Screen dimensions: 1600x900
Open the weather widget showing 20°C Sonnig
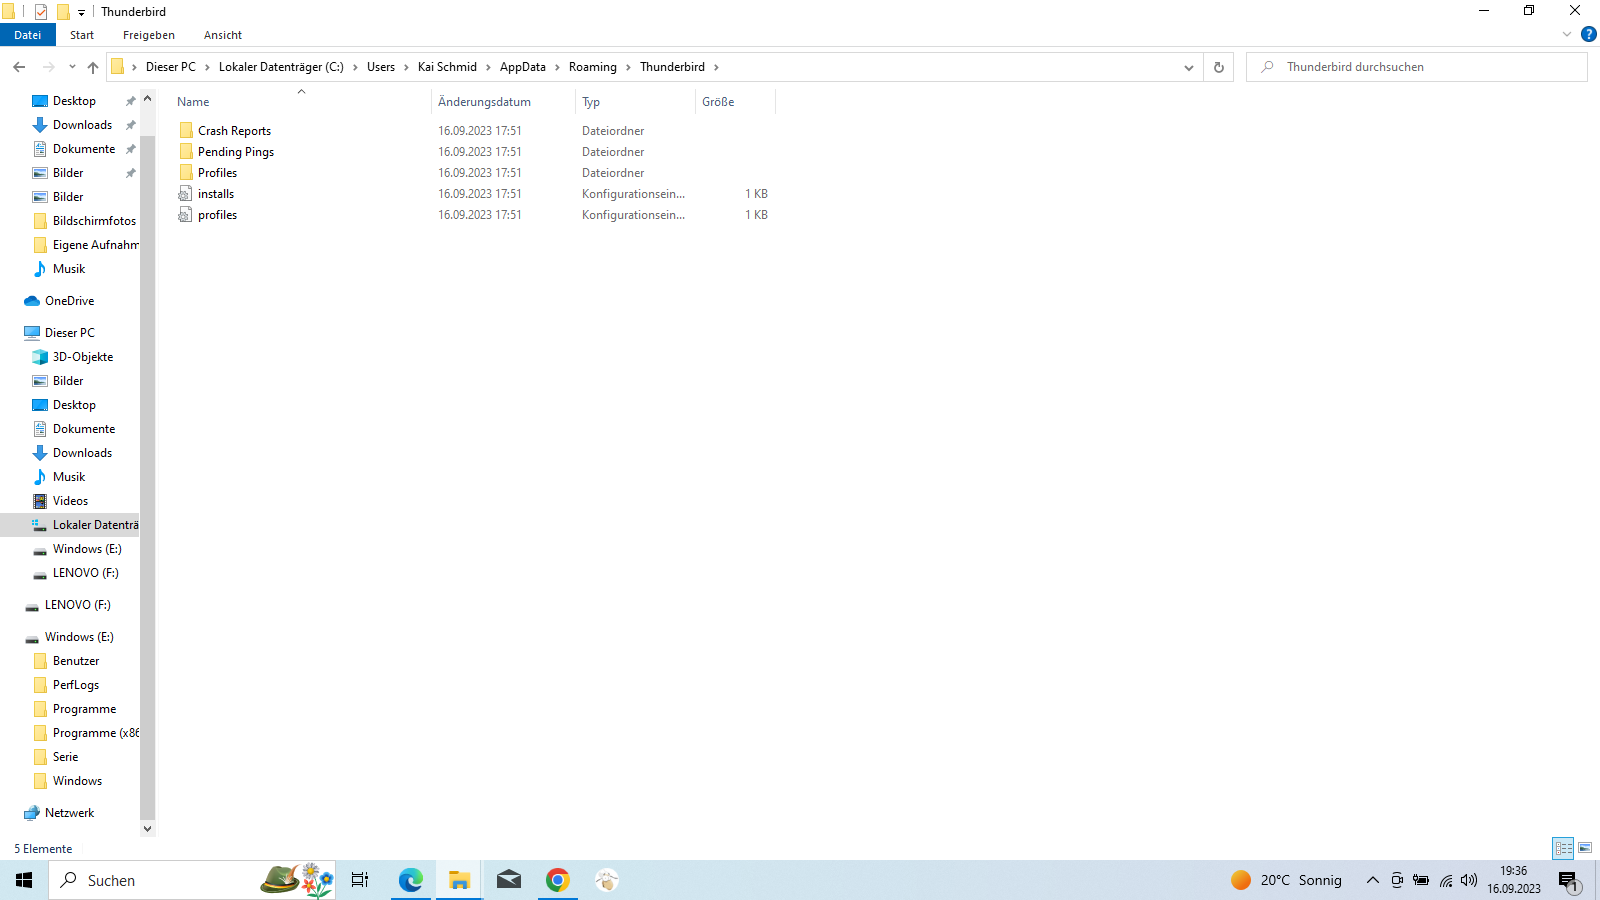click(x=1286, y=880)
